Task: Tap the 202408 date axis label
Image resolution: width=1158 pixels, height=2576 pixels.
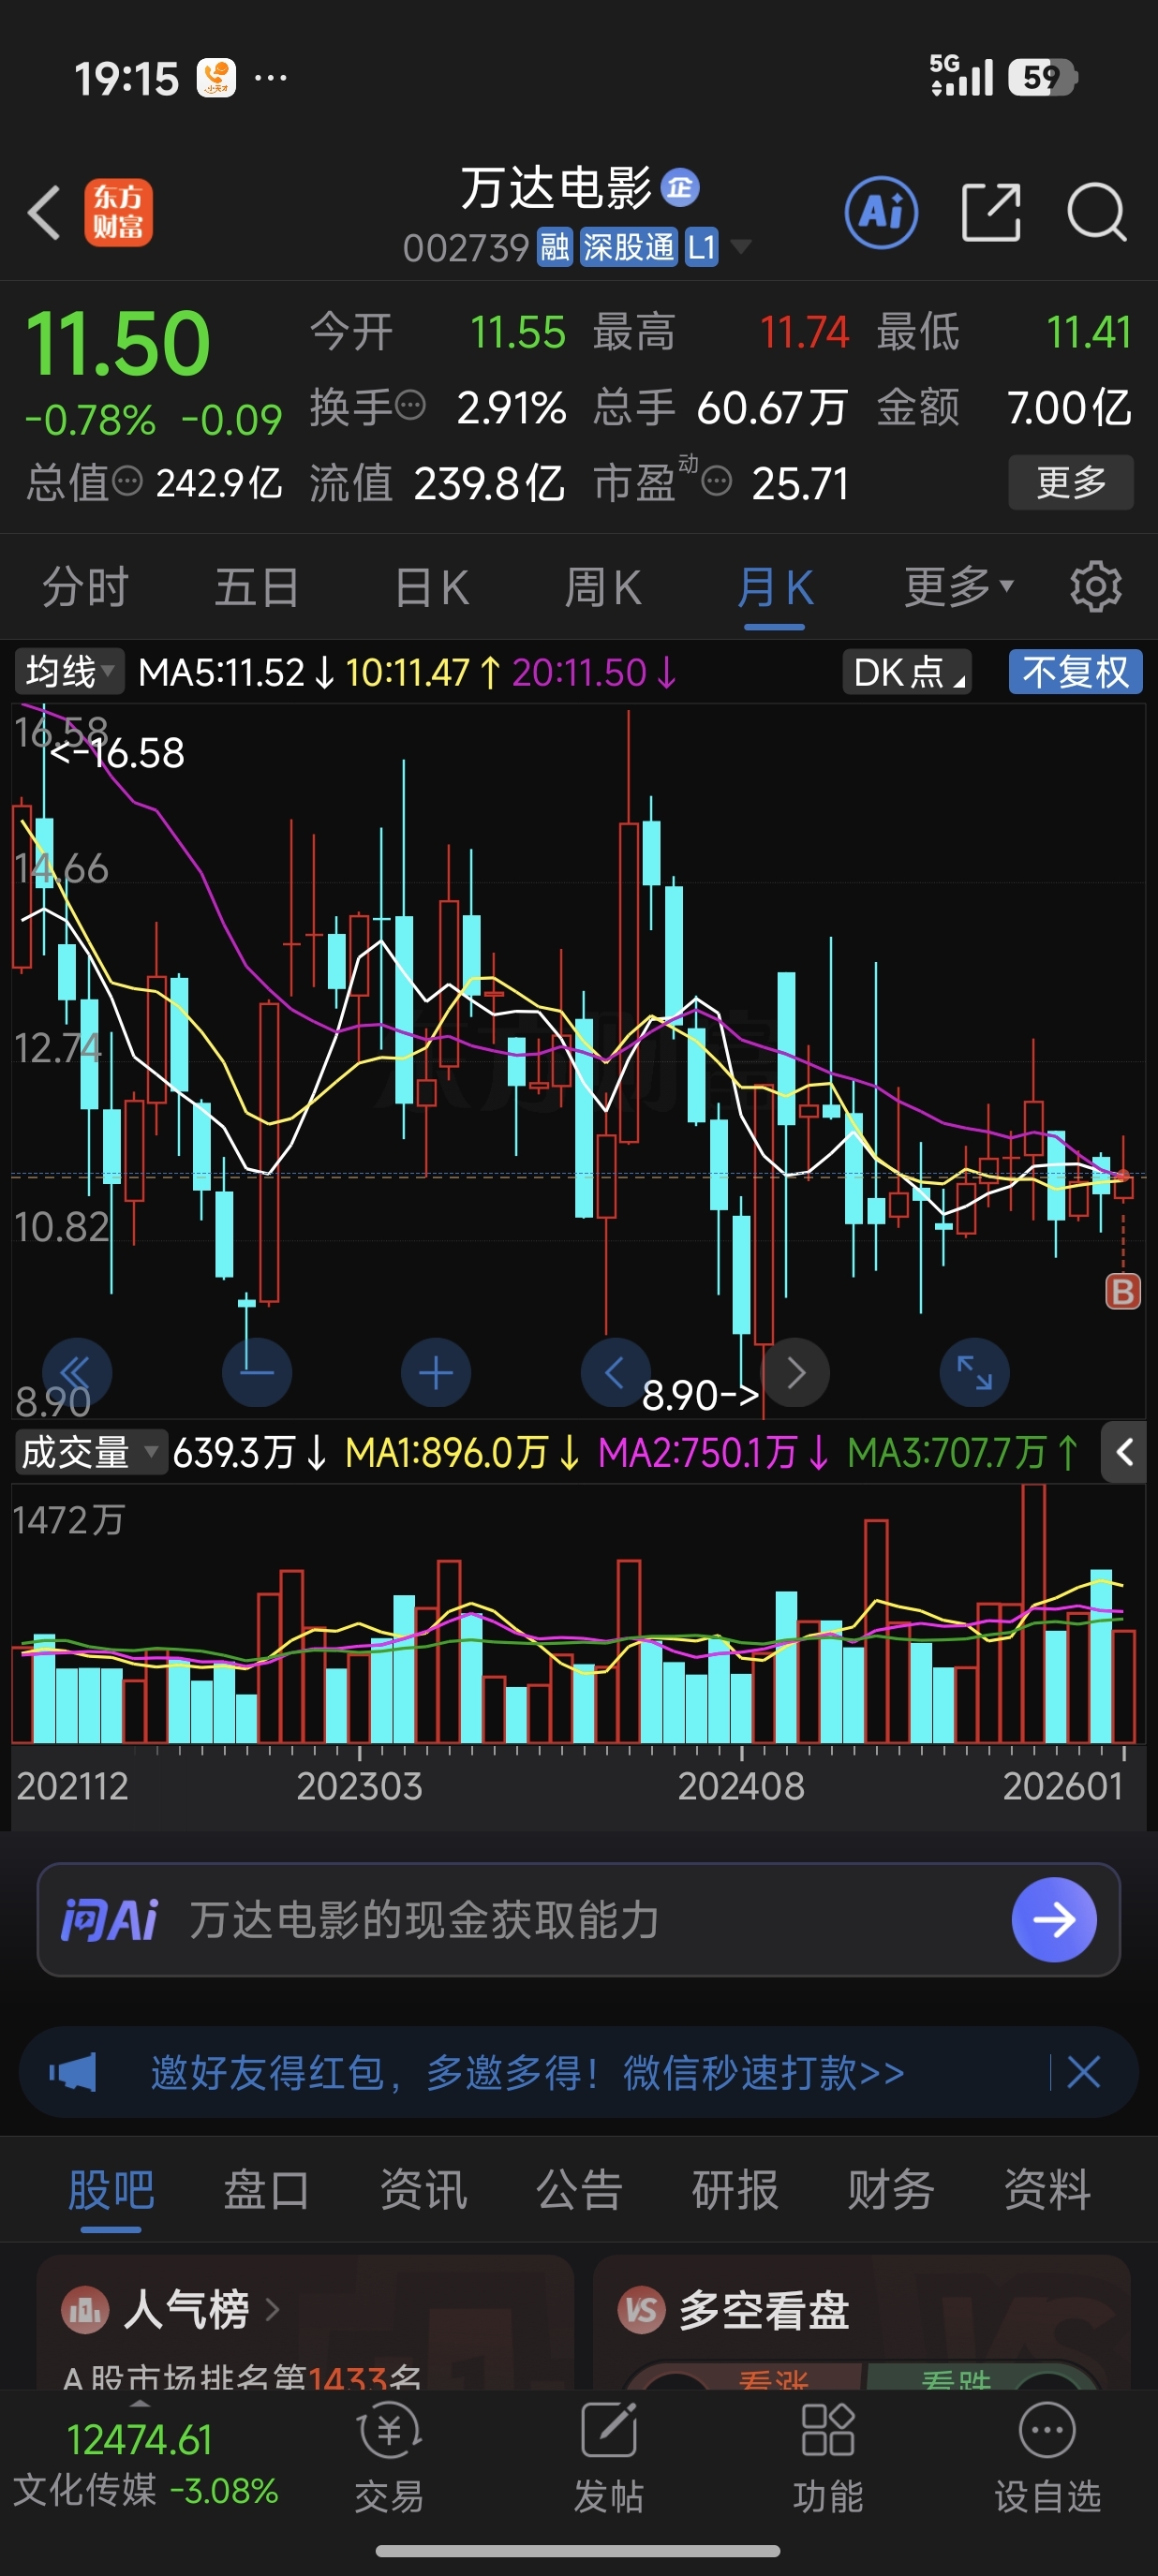Action: [741, 1786]
